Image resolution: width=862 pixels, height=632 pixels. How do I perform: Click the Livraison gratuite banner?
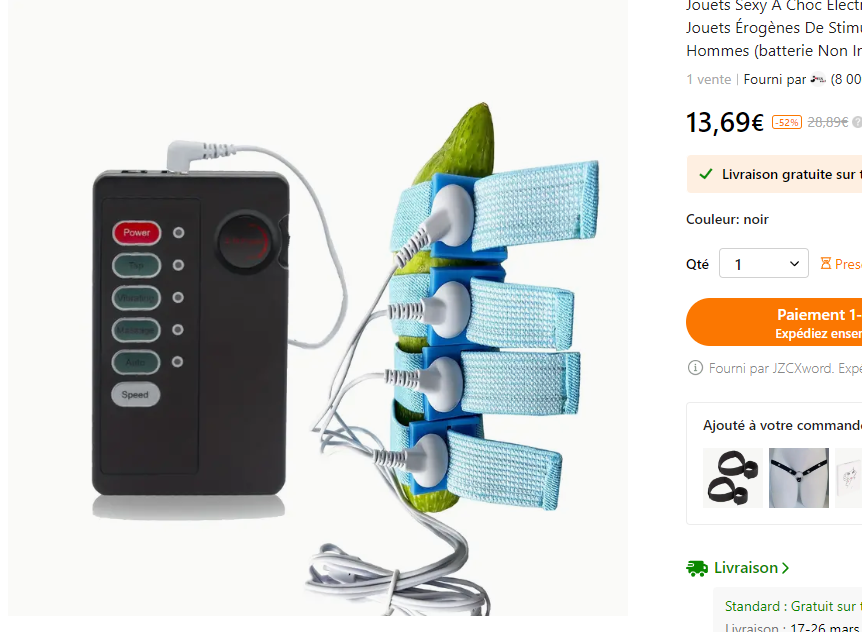tap(774, 174)
